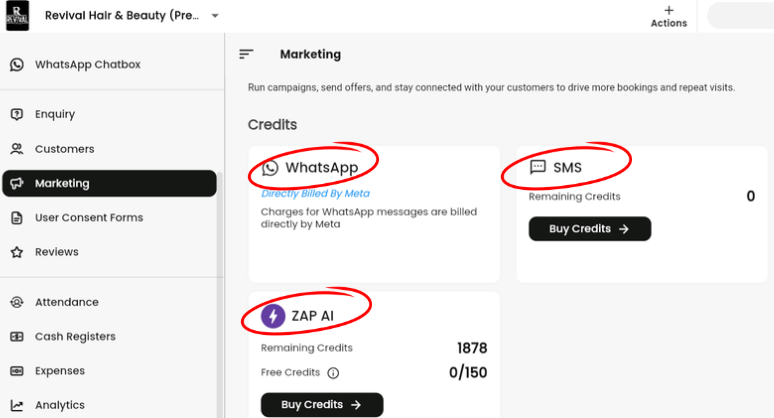Click the Free Credits info icon
This screenshot has height=418, width=774.
click(333, 373)
